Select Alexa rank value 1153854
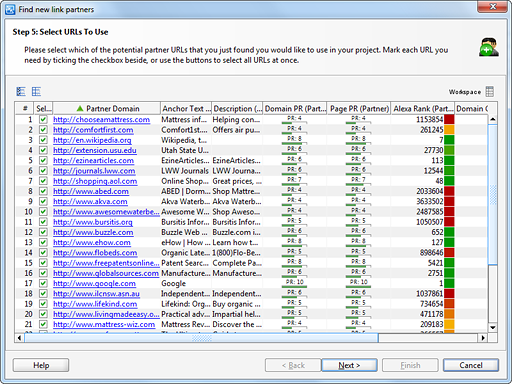This screenshot has width=512, height=384. point(429,119)
